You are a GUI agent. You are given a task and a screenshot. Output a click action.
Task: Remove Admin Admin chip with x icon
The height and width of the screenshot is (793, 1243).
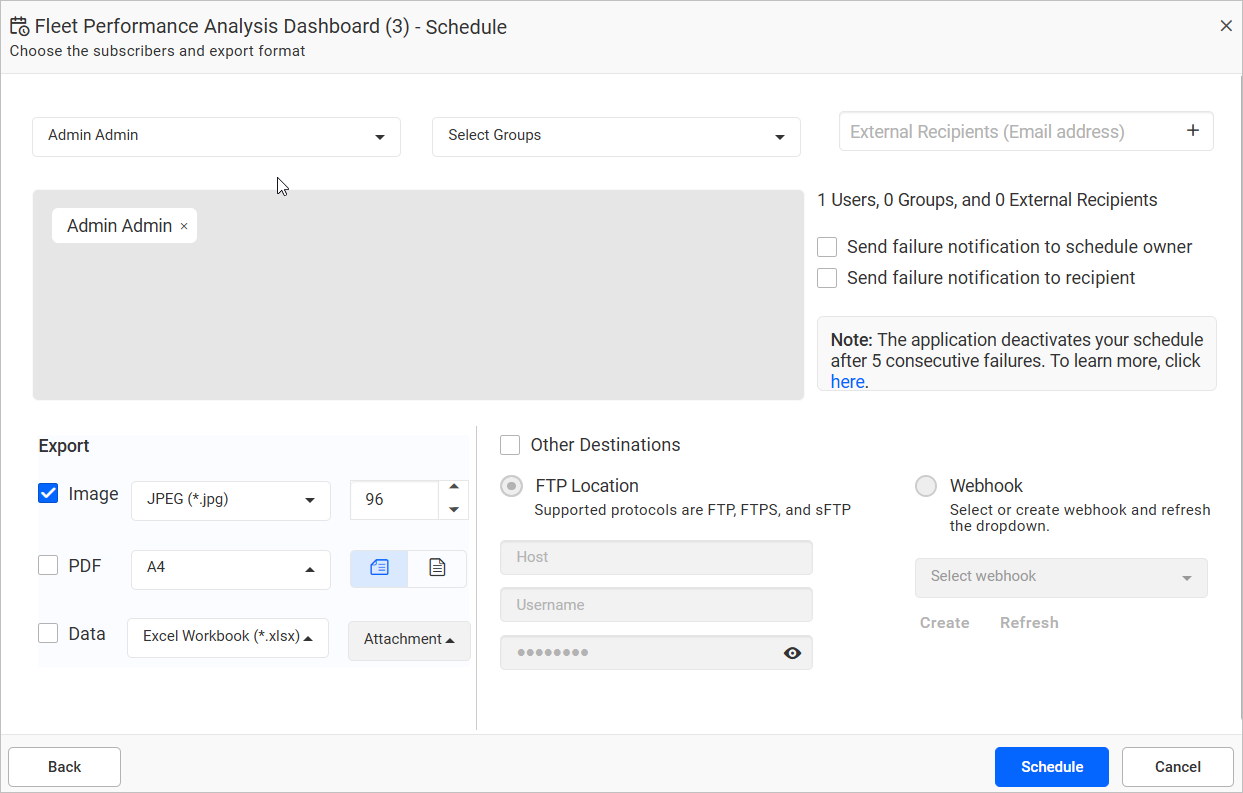coord(184,227)
